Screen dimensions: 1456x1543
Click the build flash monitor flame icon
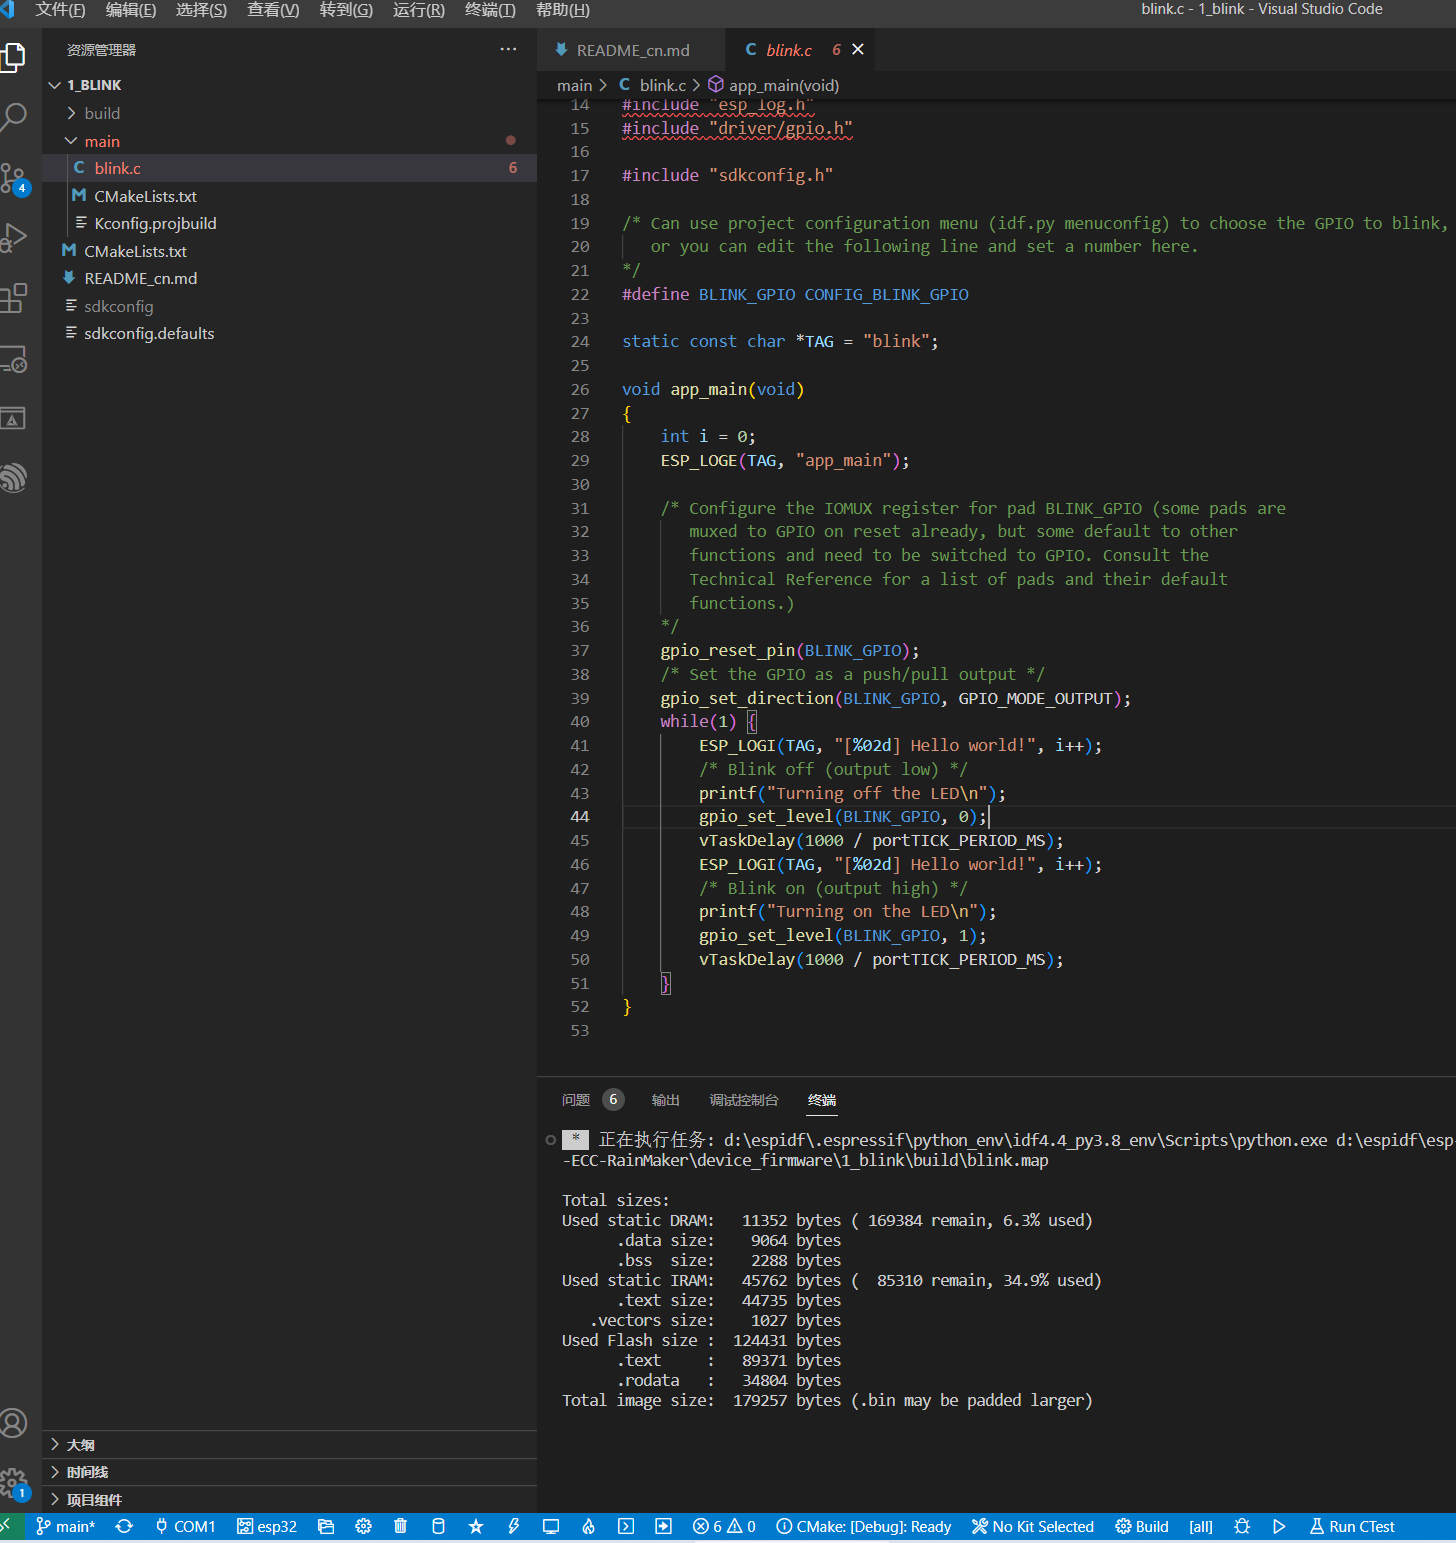click(x=588, y=1526)
